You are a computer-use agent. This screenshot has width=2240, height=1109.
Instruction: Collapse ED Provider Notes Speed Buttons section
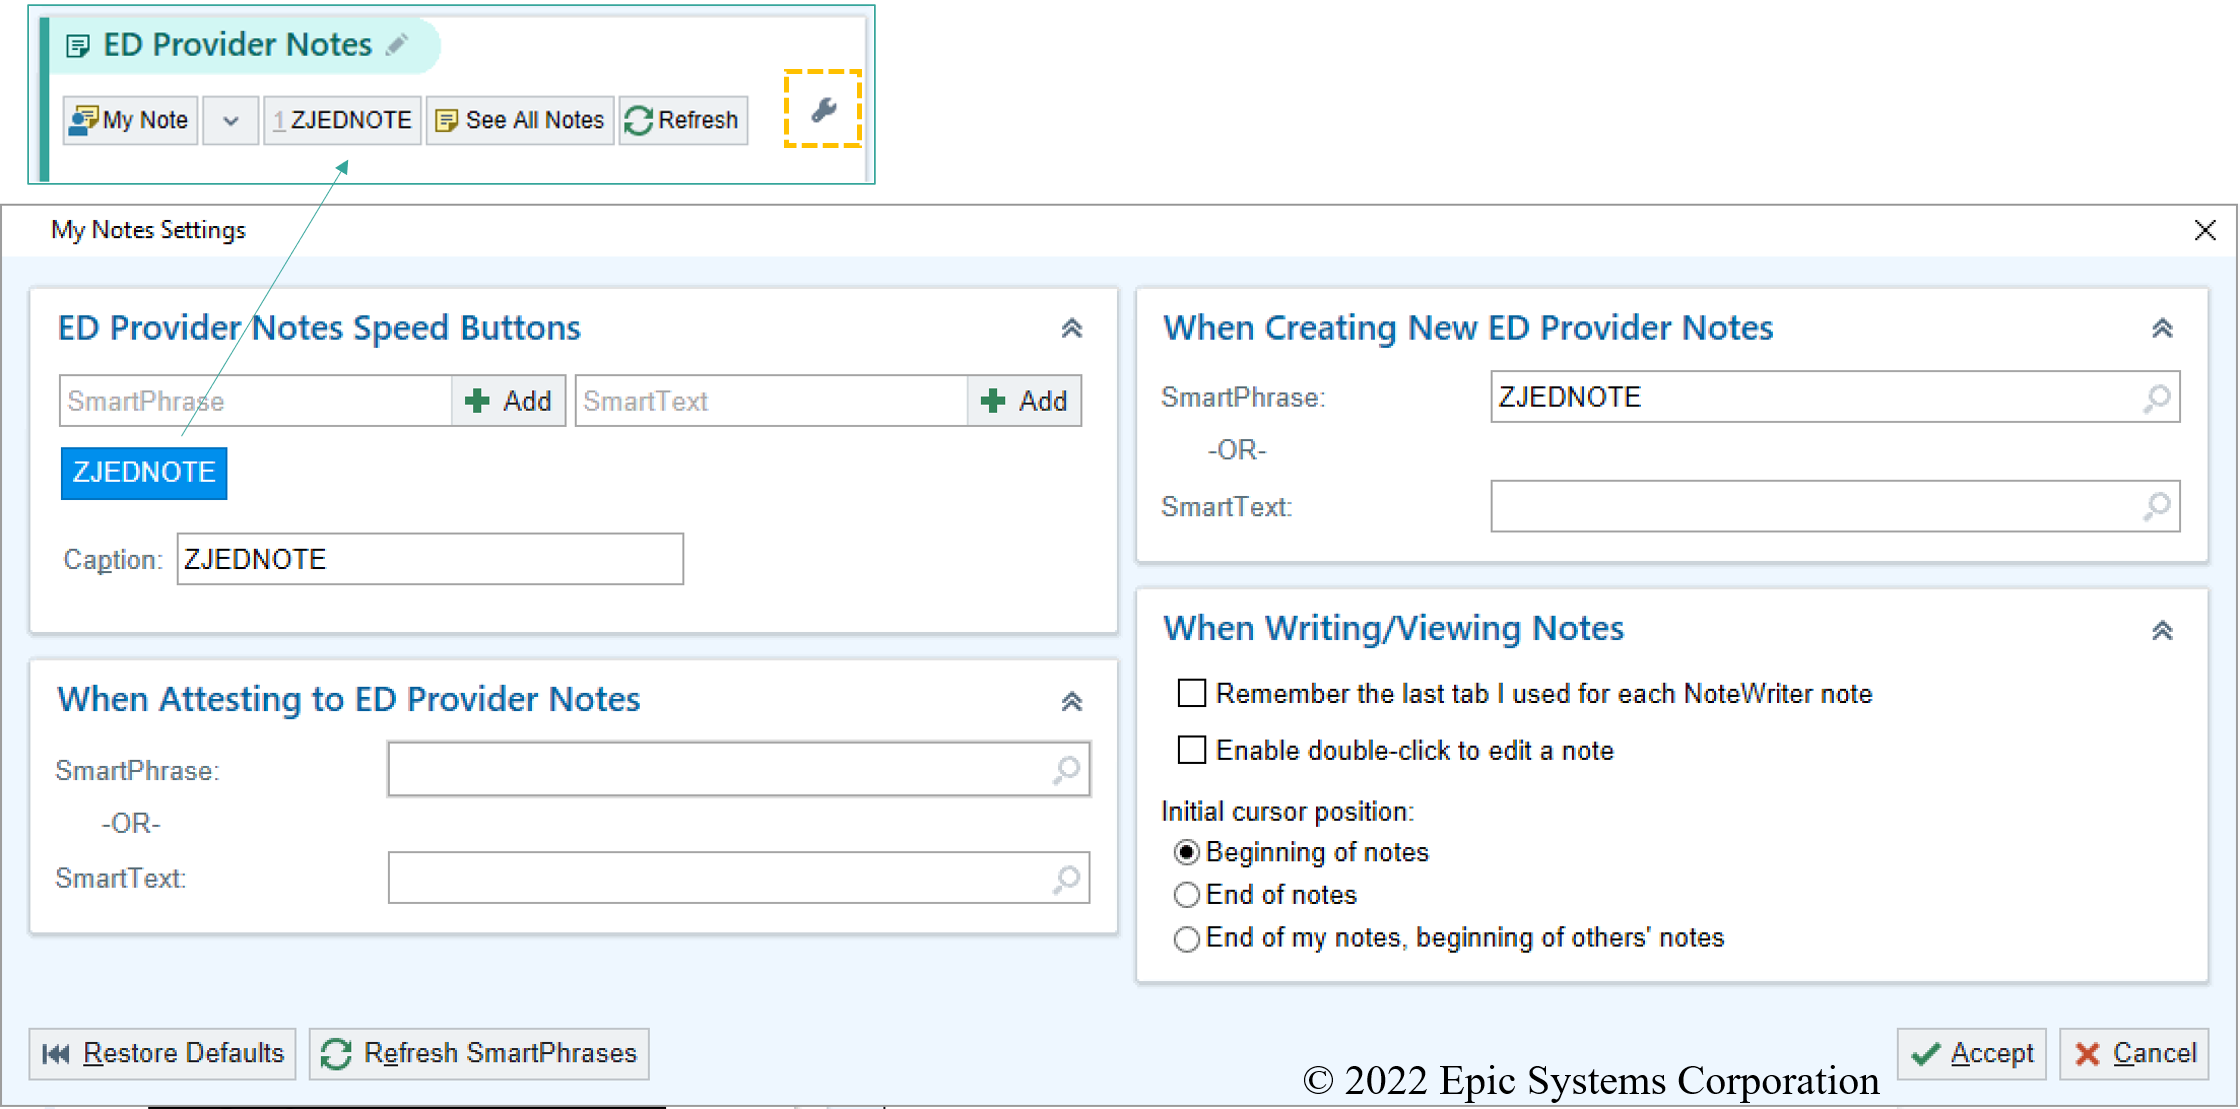point(1071,328)
